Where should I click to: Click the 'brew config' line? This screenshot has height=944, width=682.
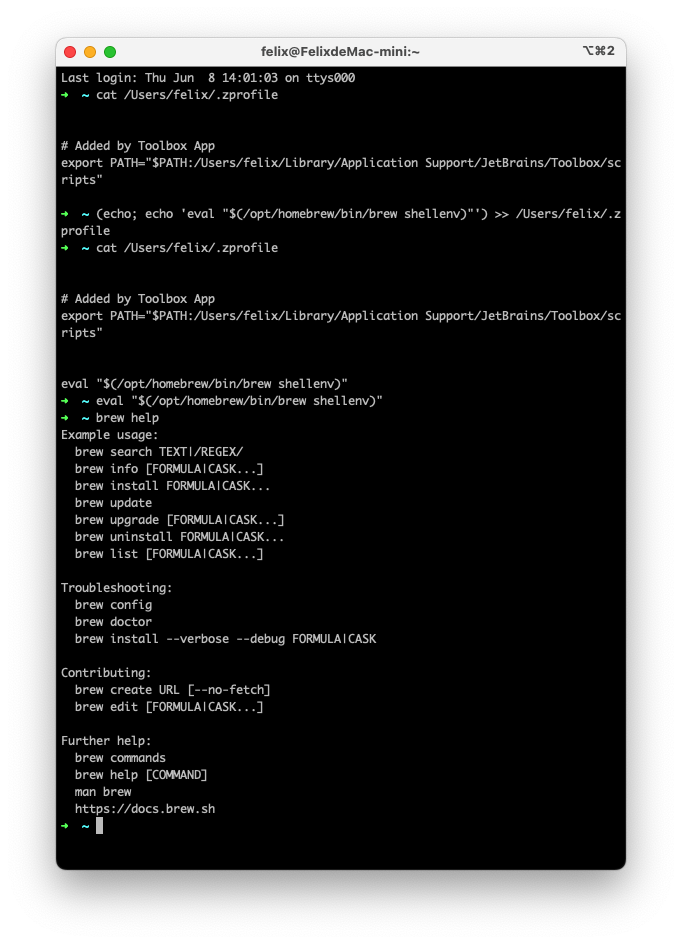(x=113, y=605)
